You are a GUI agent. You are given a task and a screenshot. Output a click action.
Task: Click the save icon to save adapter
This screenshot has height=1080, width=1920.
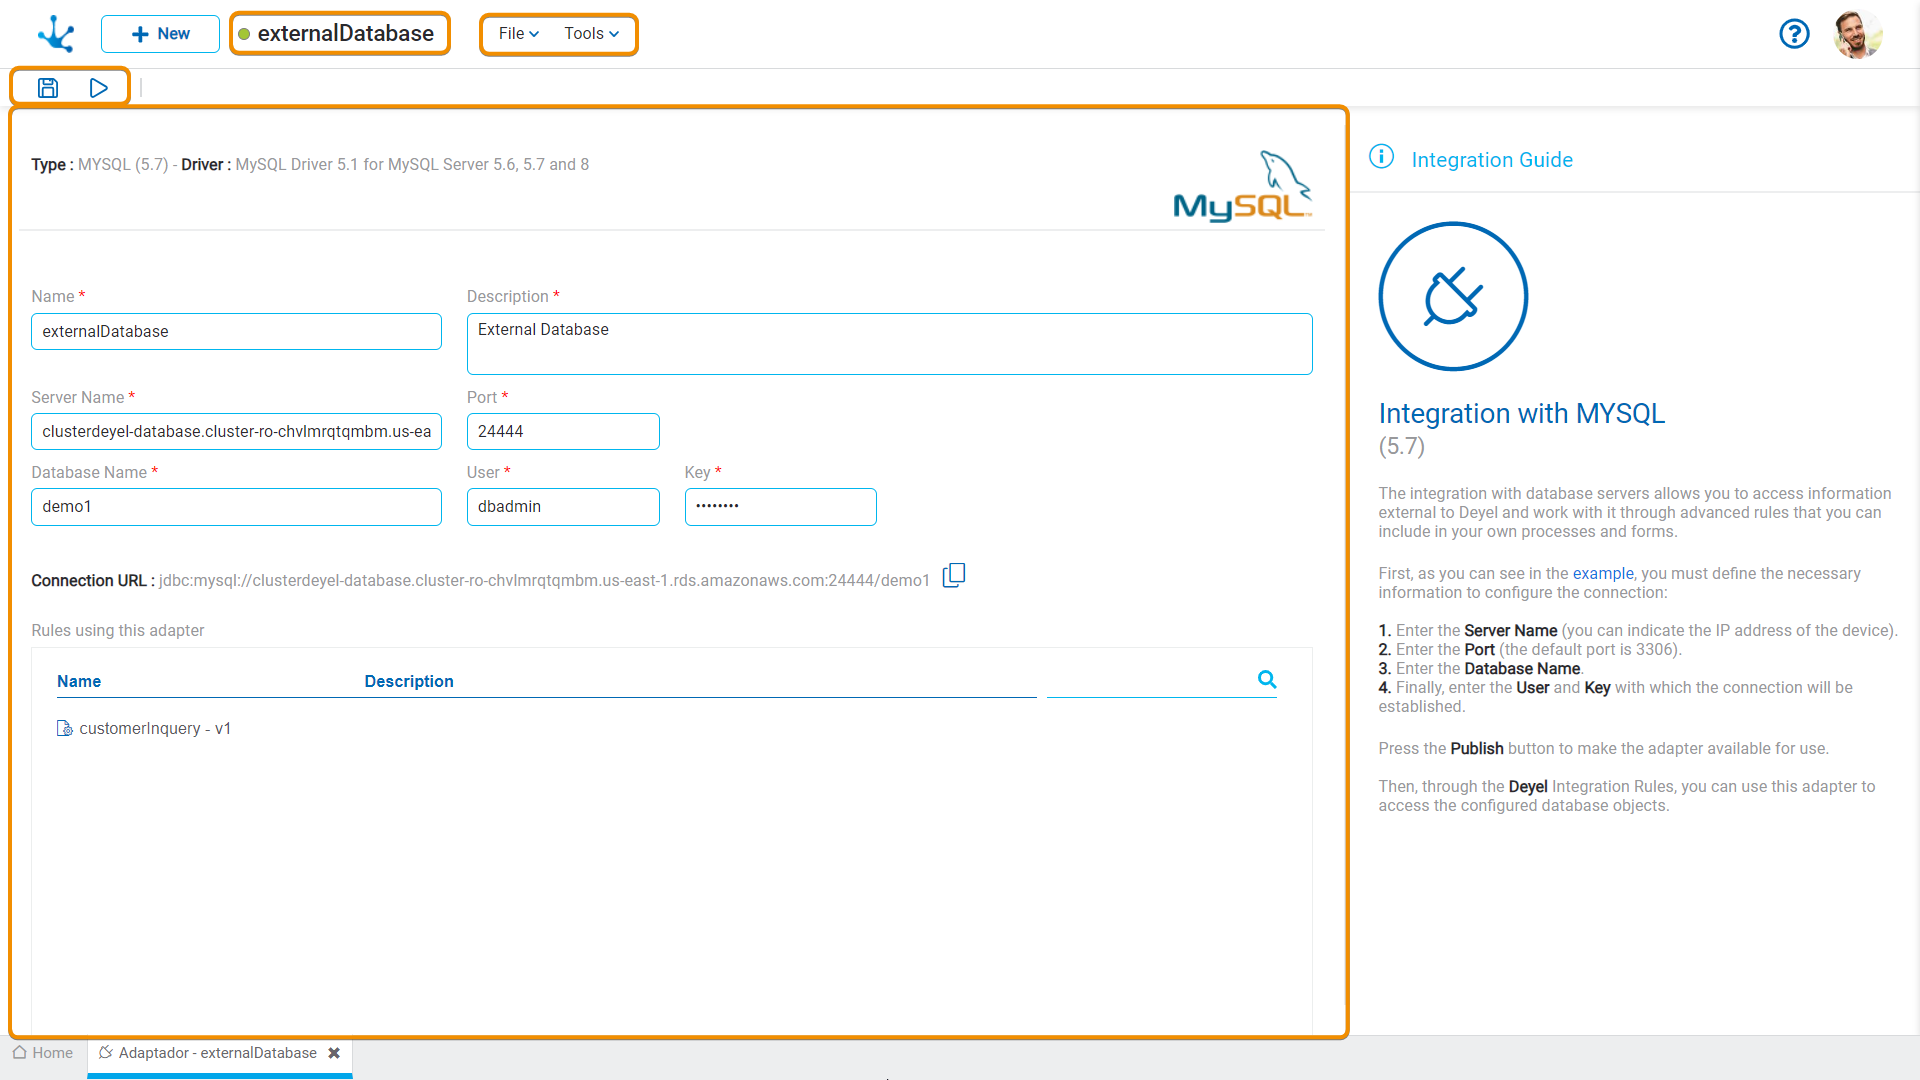pyautogui.click(x=46, y=87)
